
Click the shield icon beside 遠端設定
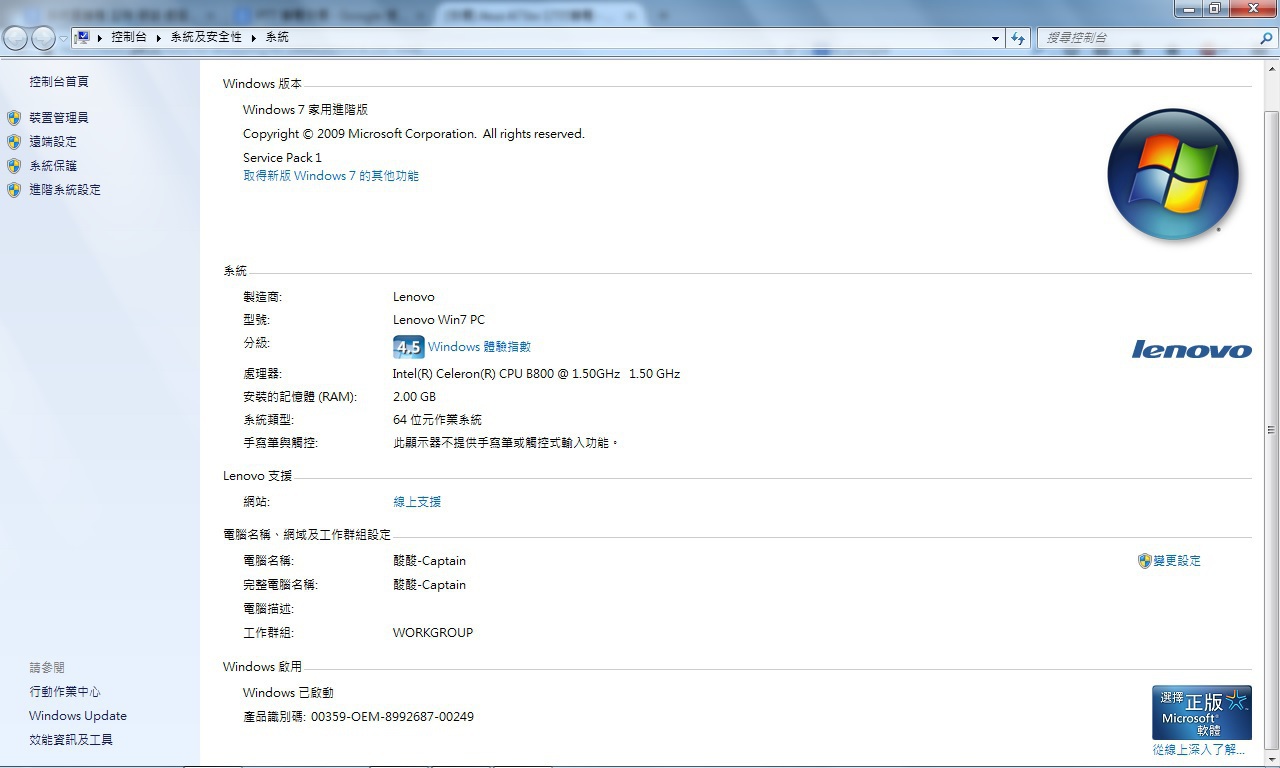coord(14,142)
